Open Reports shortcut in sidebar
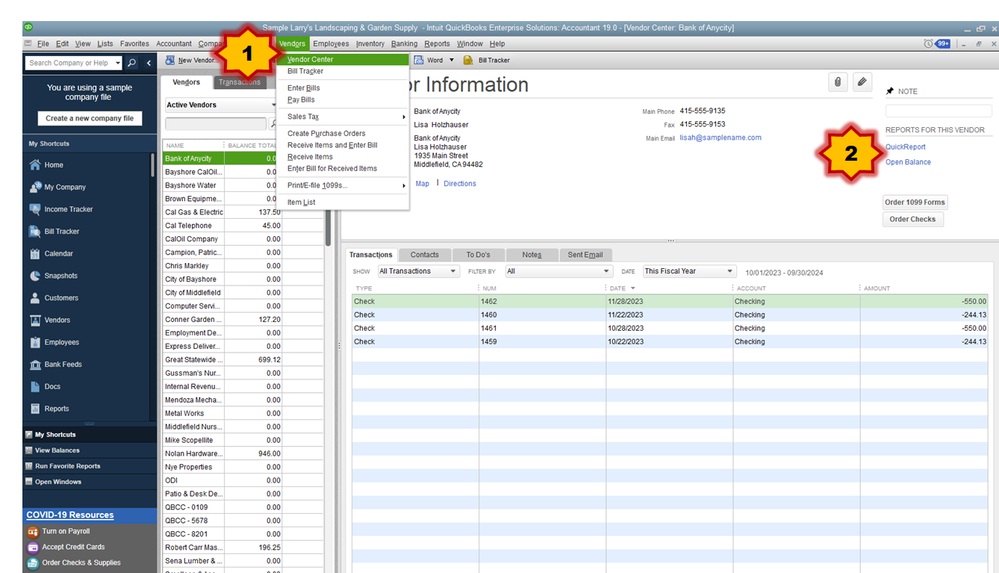This screenshot has width=999, height=573. pyautogui.click(x=56, y=409)
